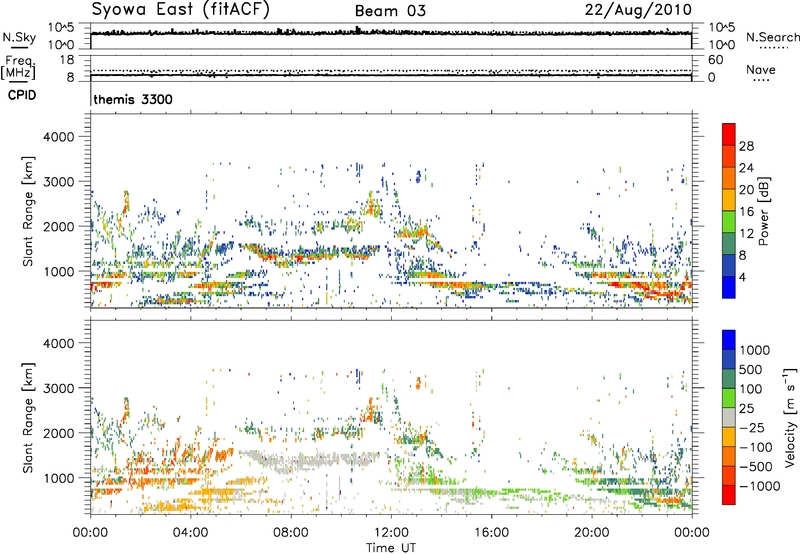Click the "themis 3300" control program text
Viewport: 800px width, 554px height.
tap(133, 99)
